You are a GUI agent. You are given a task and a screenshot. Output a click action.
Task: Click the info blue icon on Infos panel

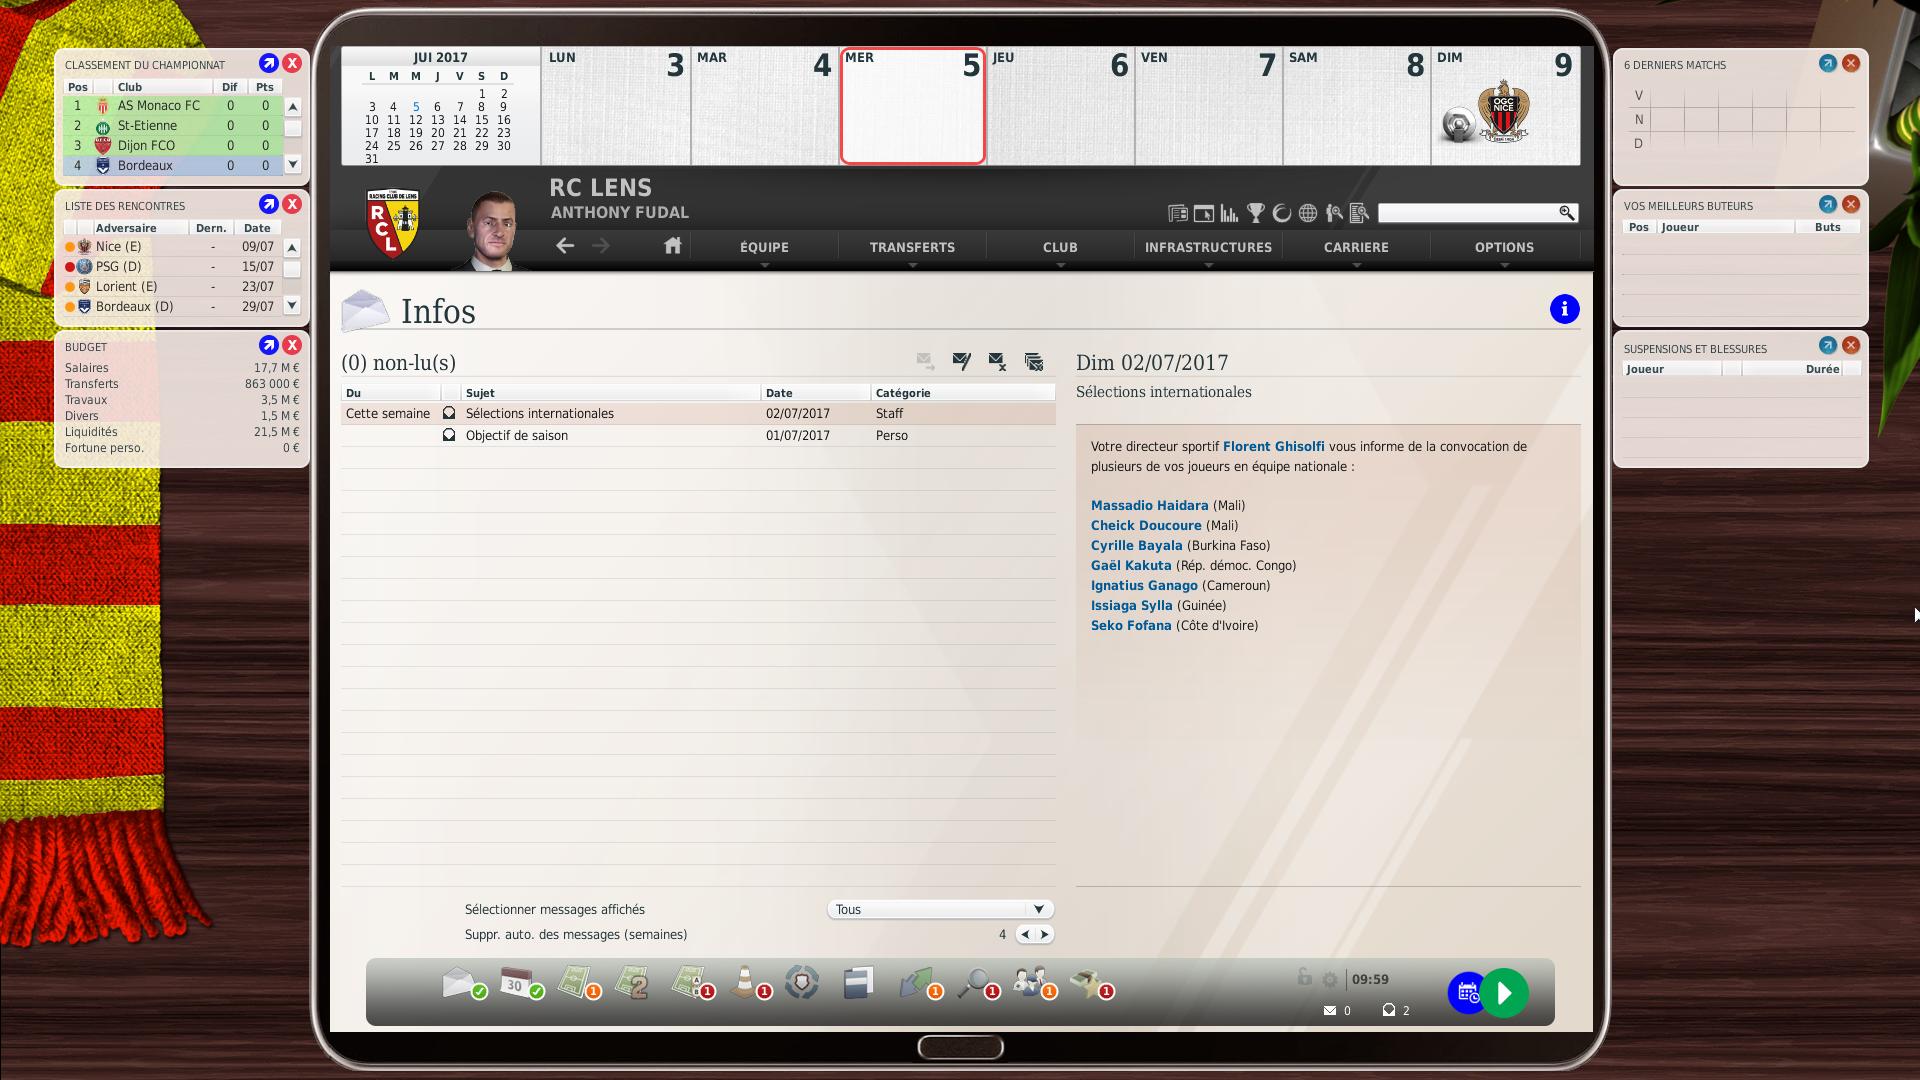point(1563,309)
